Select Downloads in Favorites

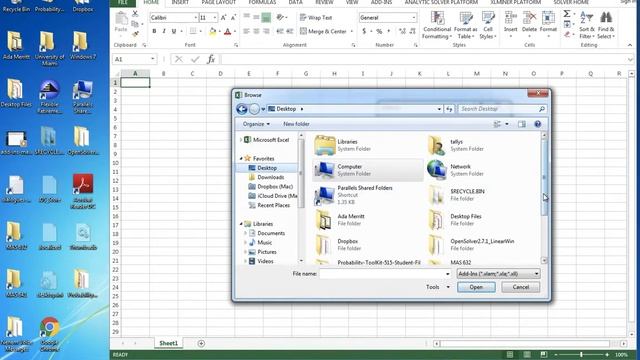(270, 178)
